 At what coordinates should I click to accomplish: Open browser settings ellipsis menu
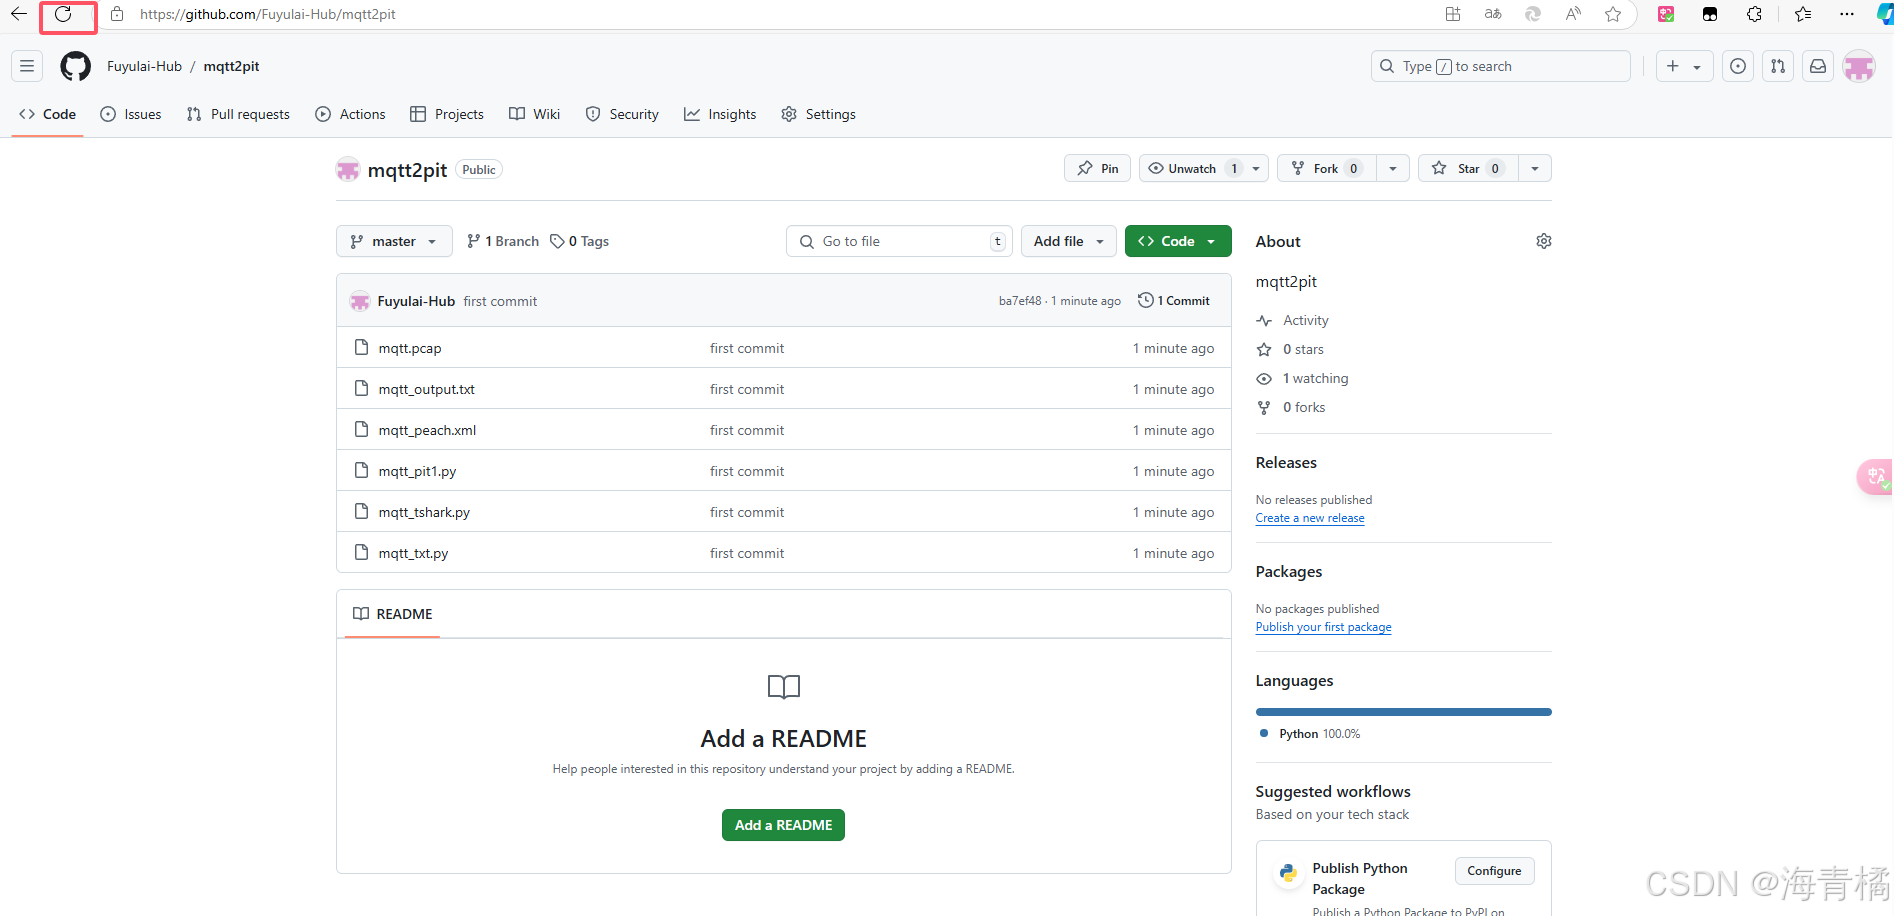1847,14
